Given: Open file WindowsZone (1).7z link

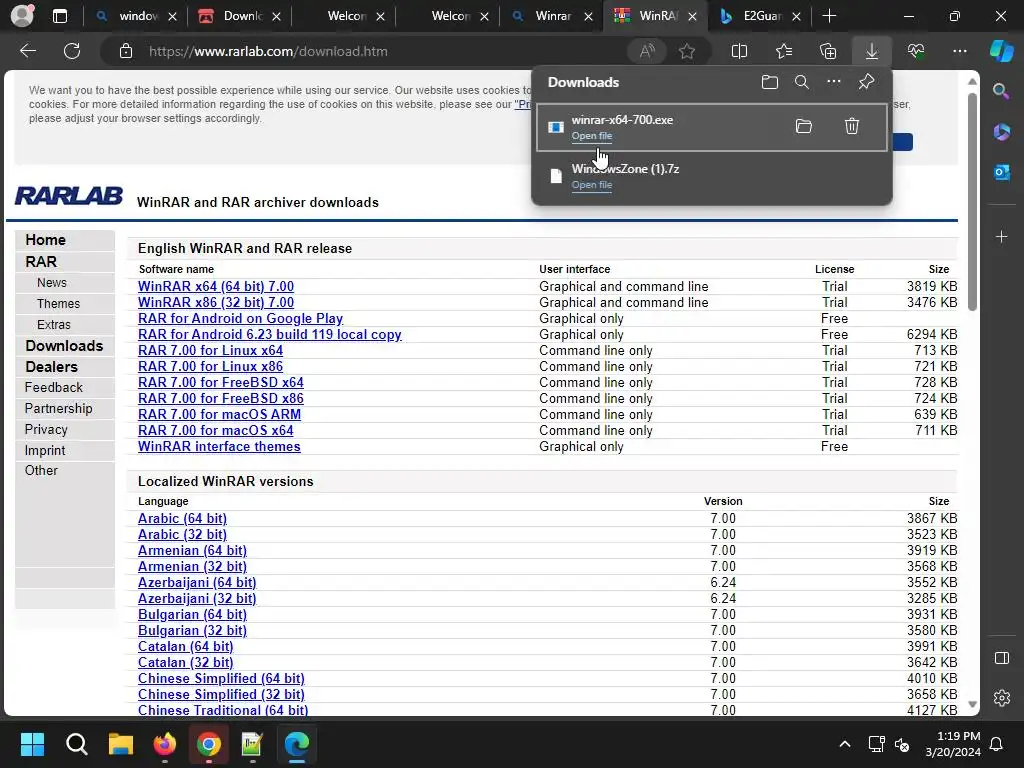Looking at the screenshot, I should tap(592, 185).
